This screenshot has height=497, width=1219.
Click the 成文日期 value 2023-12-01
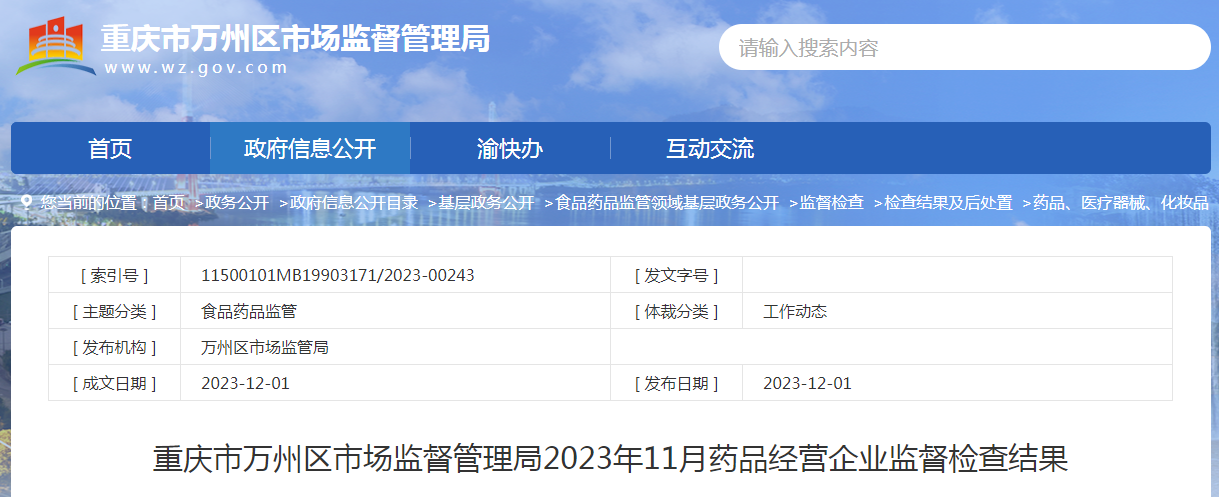point(246,383)
